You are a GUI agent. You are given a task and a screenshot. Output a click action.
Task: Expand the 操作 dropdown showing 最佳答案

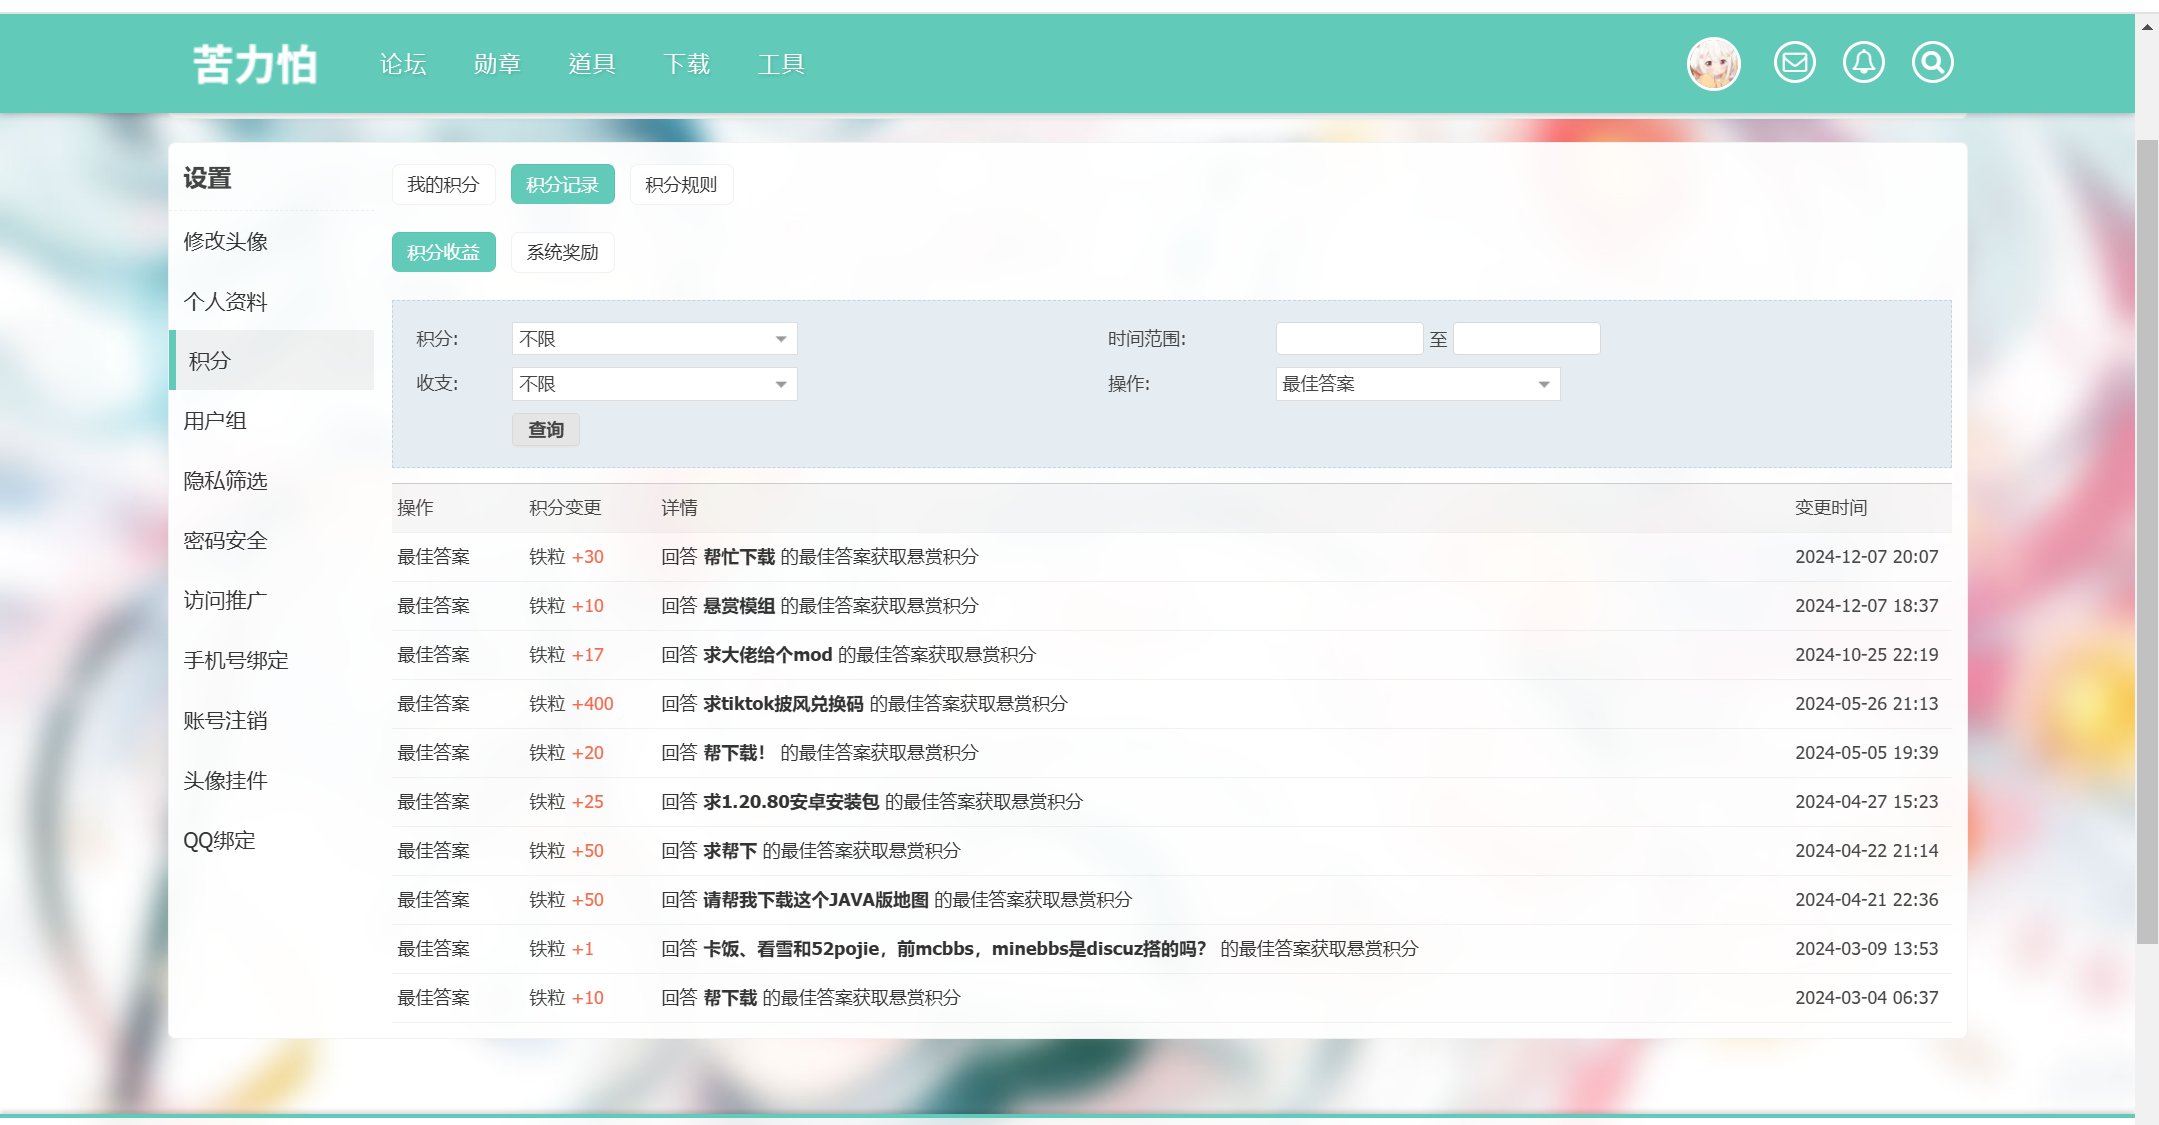1417,384
